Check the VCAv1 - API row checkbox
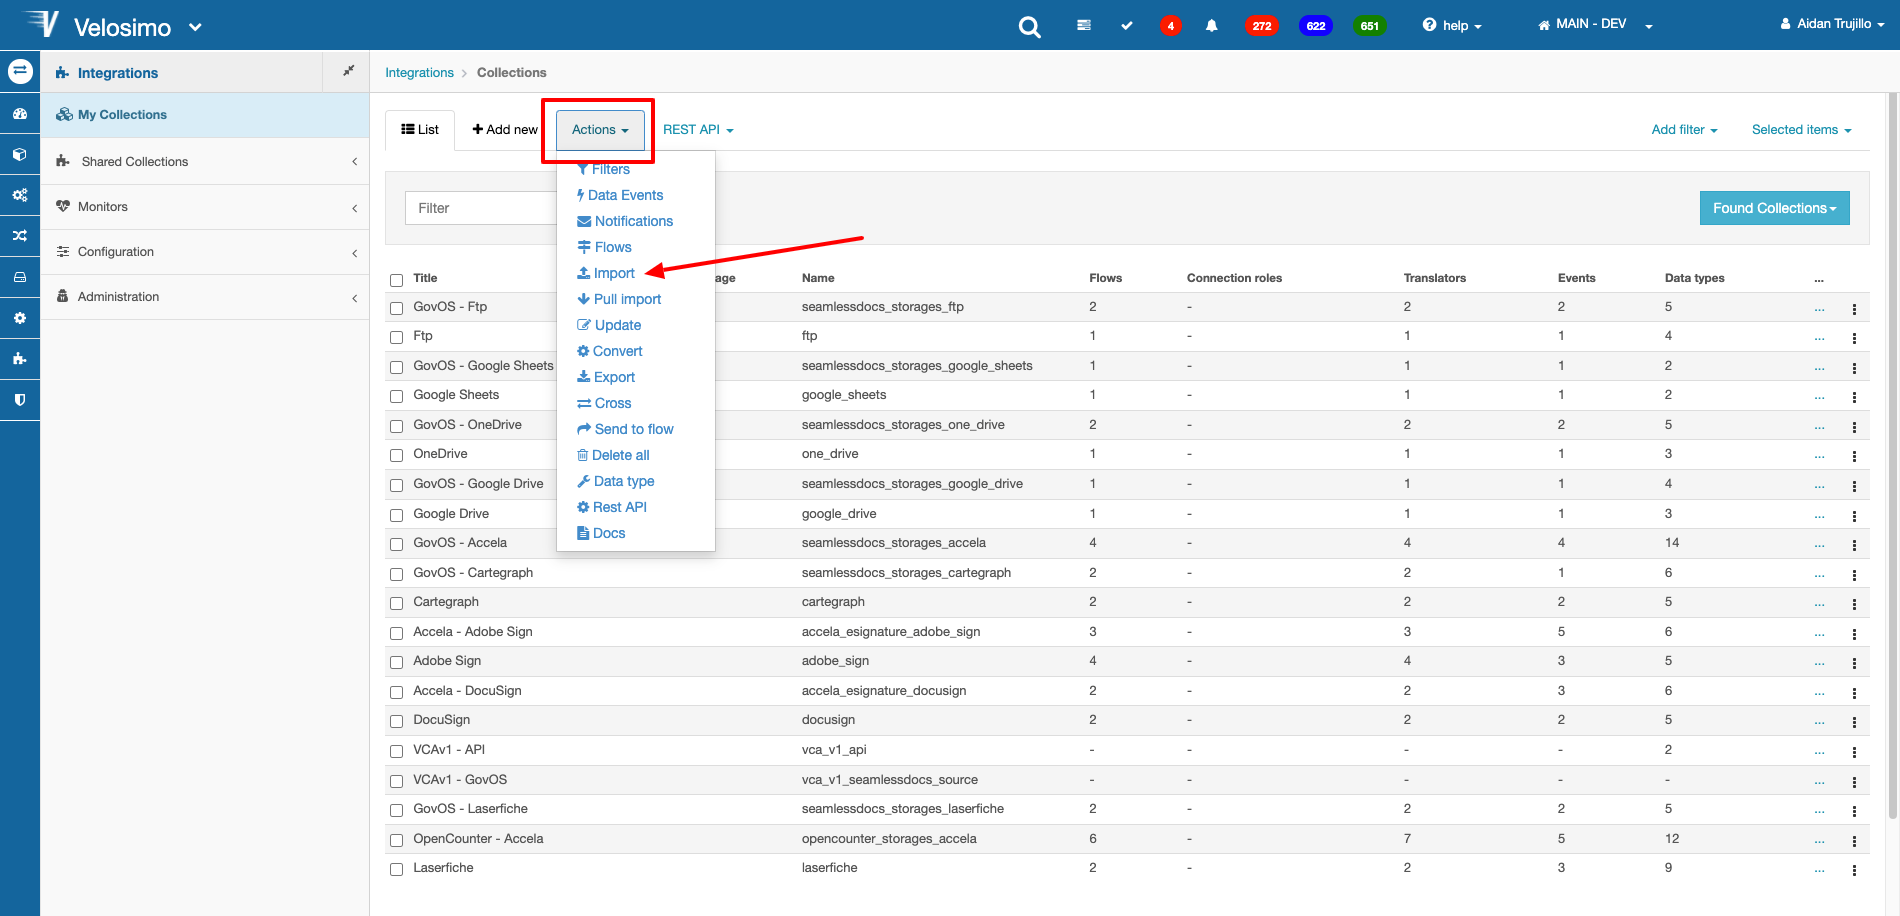Viewport: 1900px width, 916px height. [396, 752]
